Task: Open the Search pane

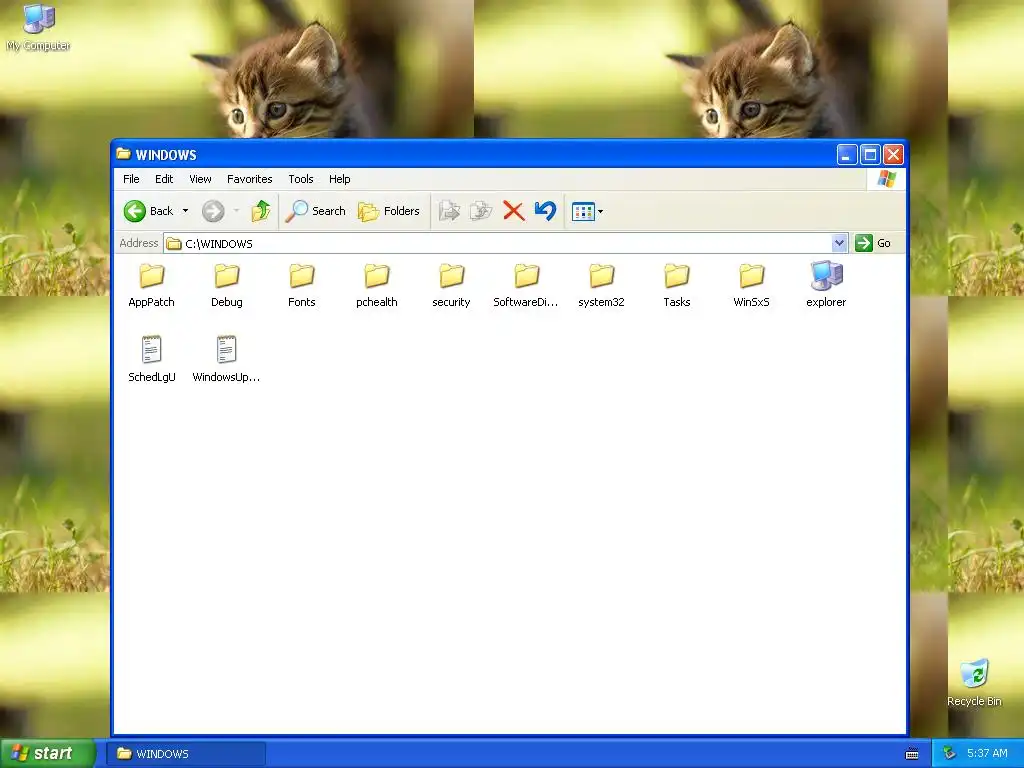Action: click(315, 211)
